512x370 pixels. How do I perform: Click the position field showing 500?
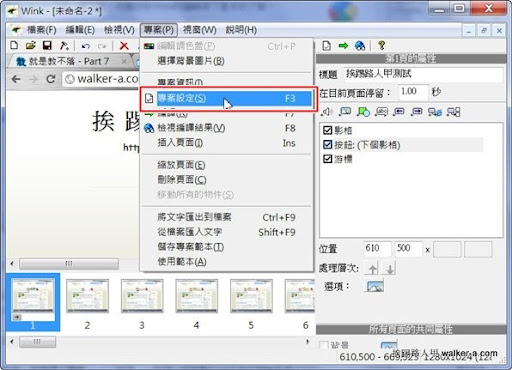click(x=408, y=249)
